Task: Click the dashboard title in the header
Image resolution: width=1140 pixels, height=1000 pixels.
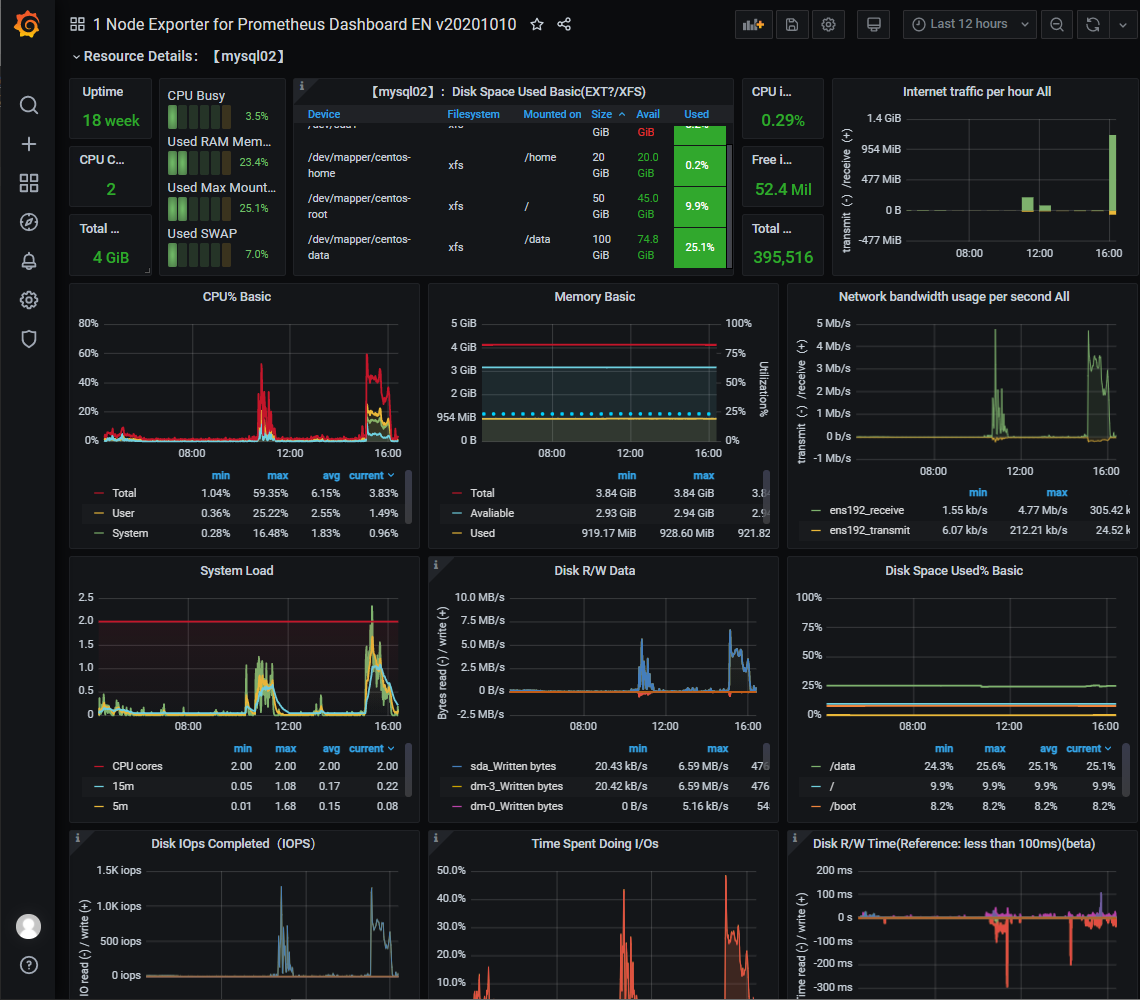Action: point(304,24)
